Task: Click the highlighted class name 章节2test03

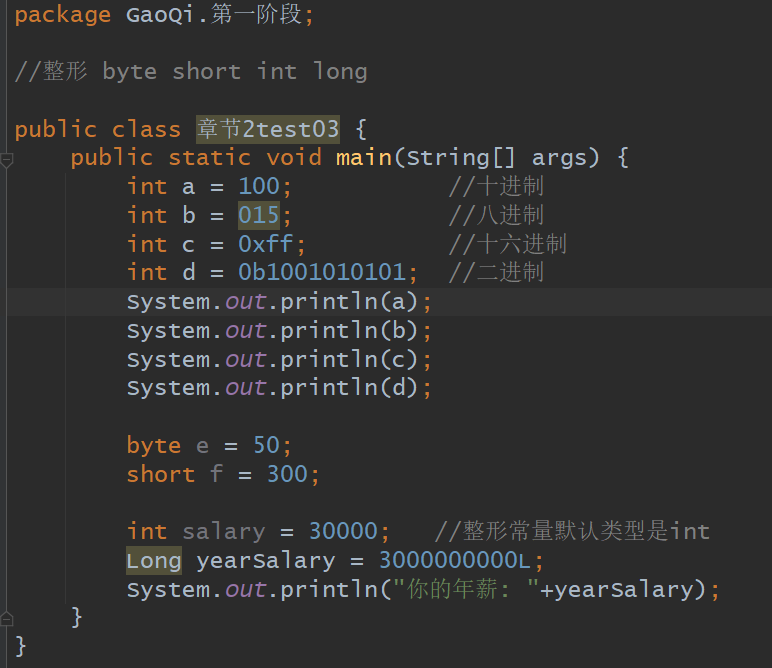Action: tap(268, 129)
